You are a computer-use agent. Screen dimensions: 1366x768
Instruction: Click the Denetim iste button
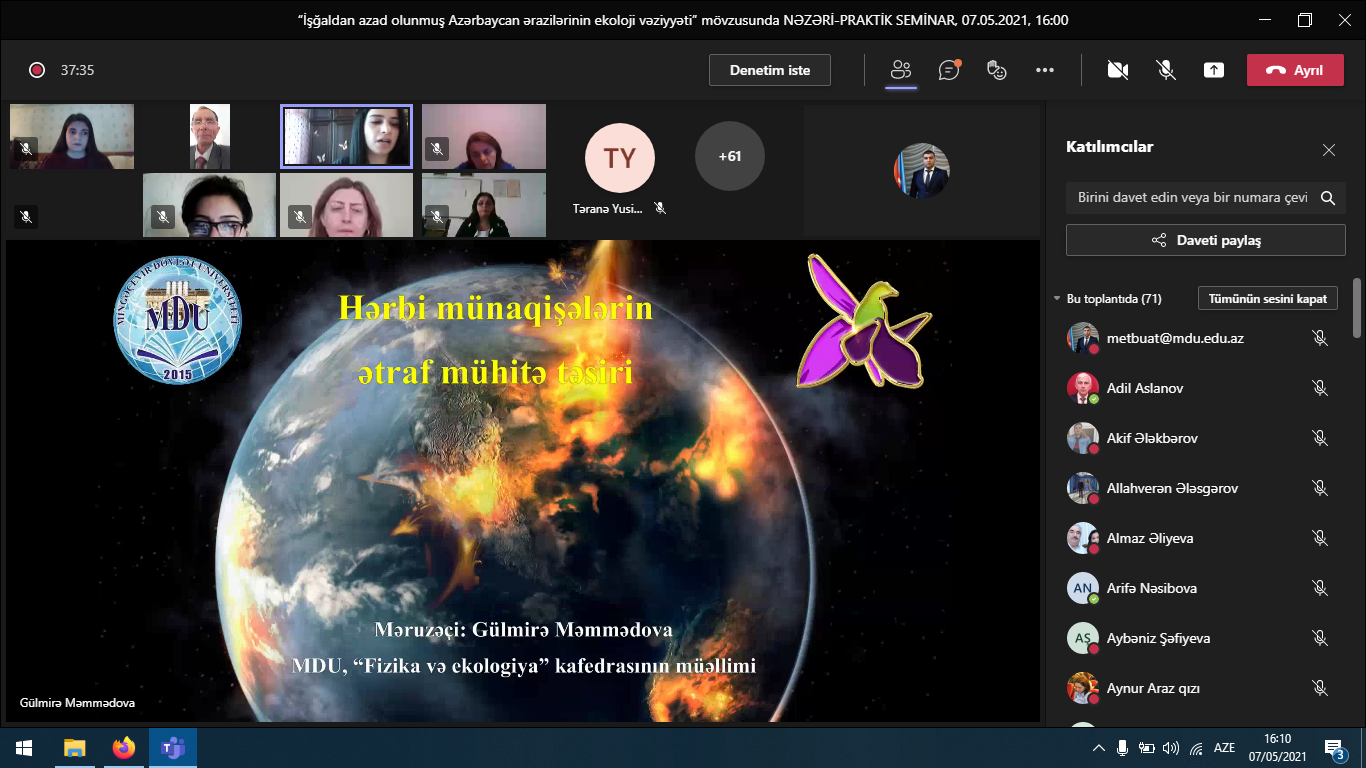coord(769,70)
